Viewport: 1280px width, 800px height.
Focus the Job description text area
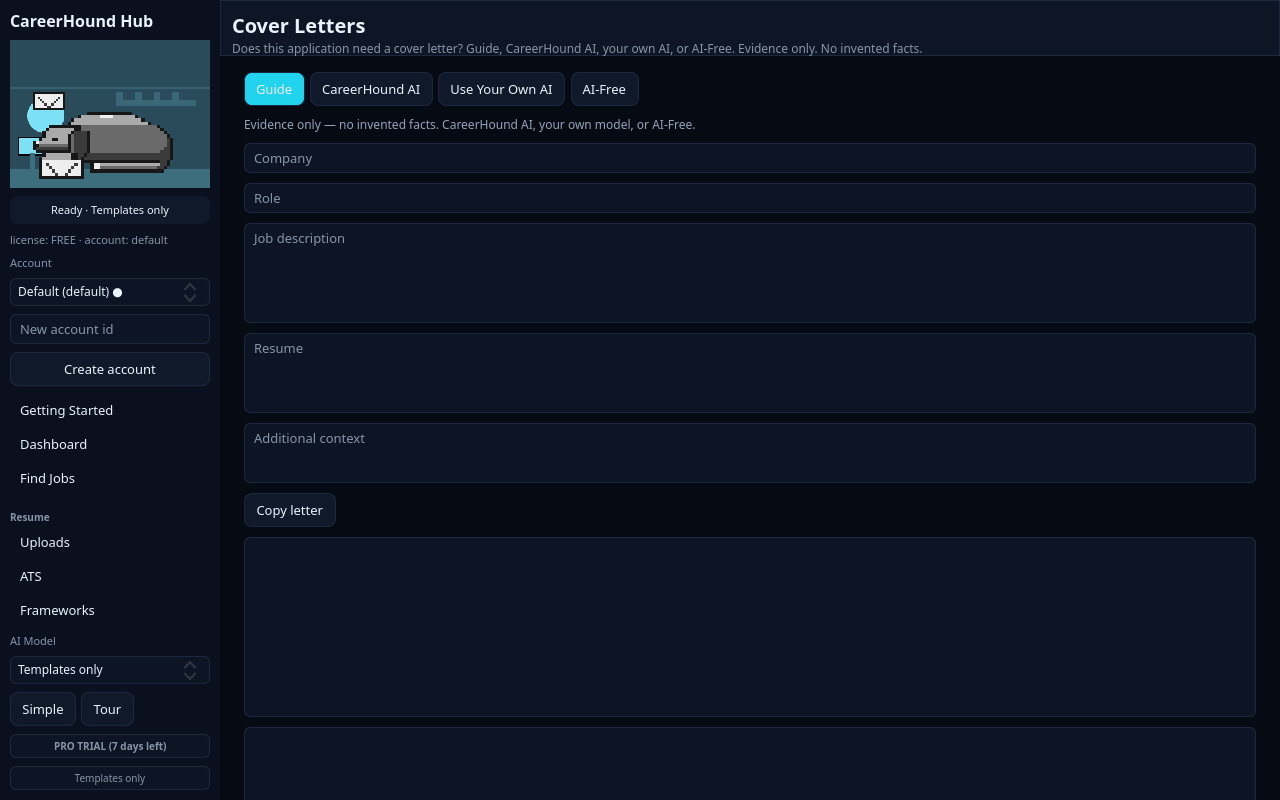(x=750, y=273)
